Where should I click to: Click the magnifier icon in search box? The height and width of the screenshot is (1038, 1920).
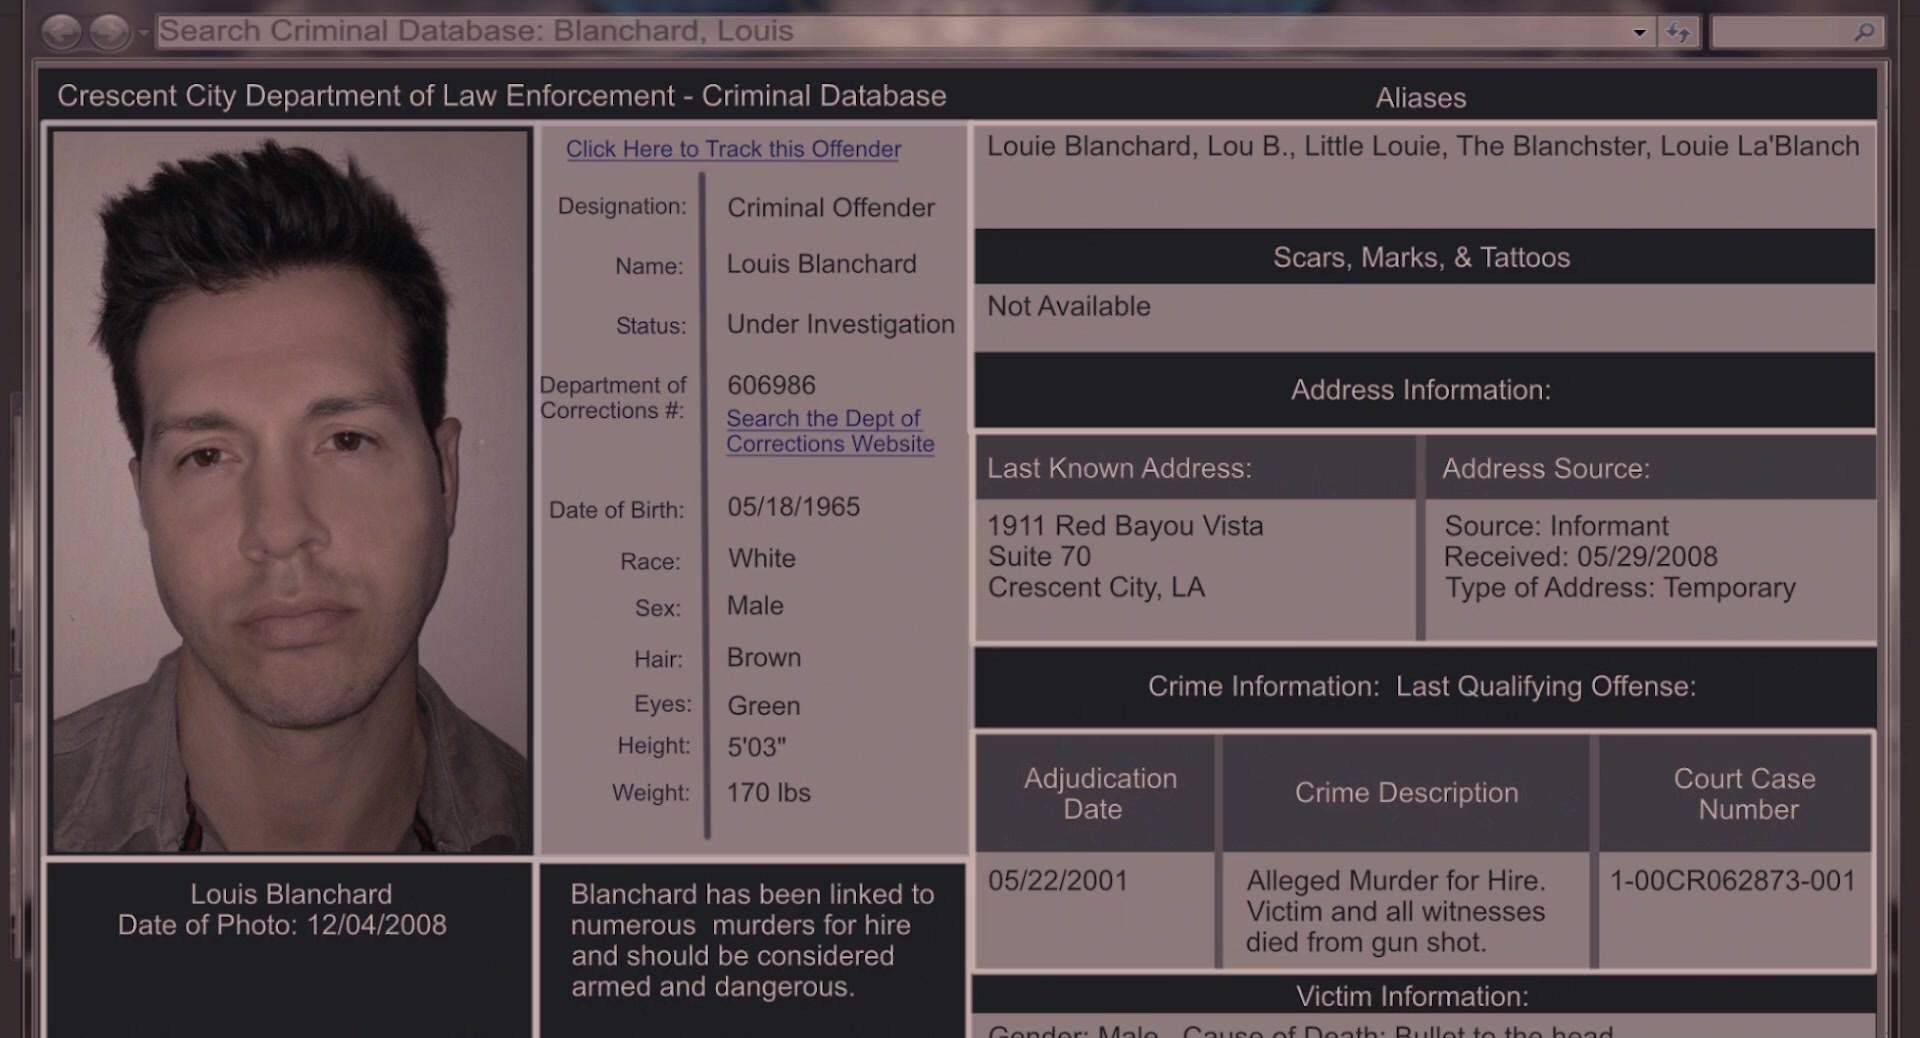1864,32
